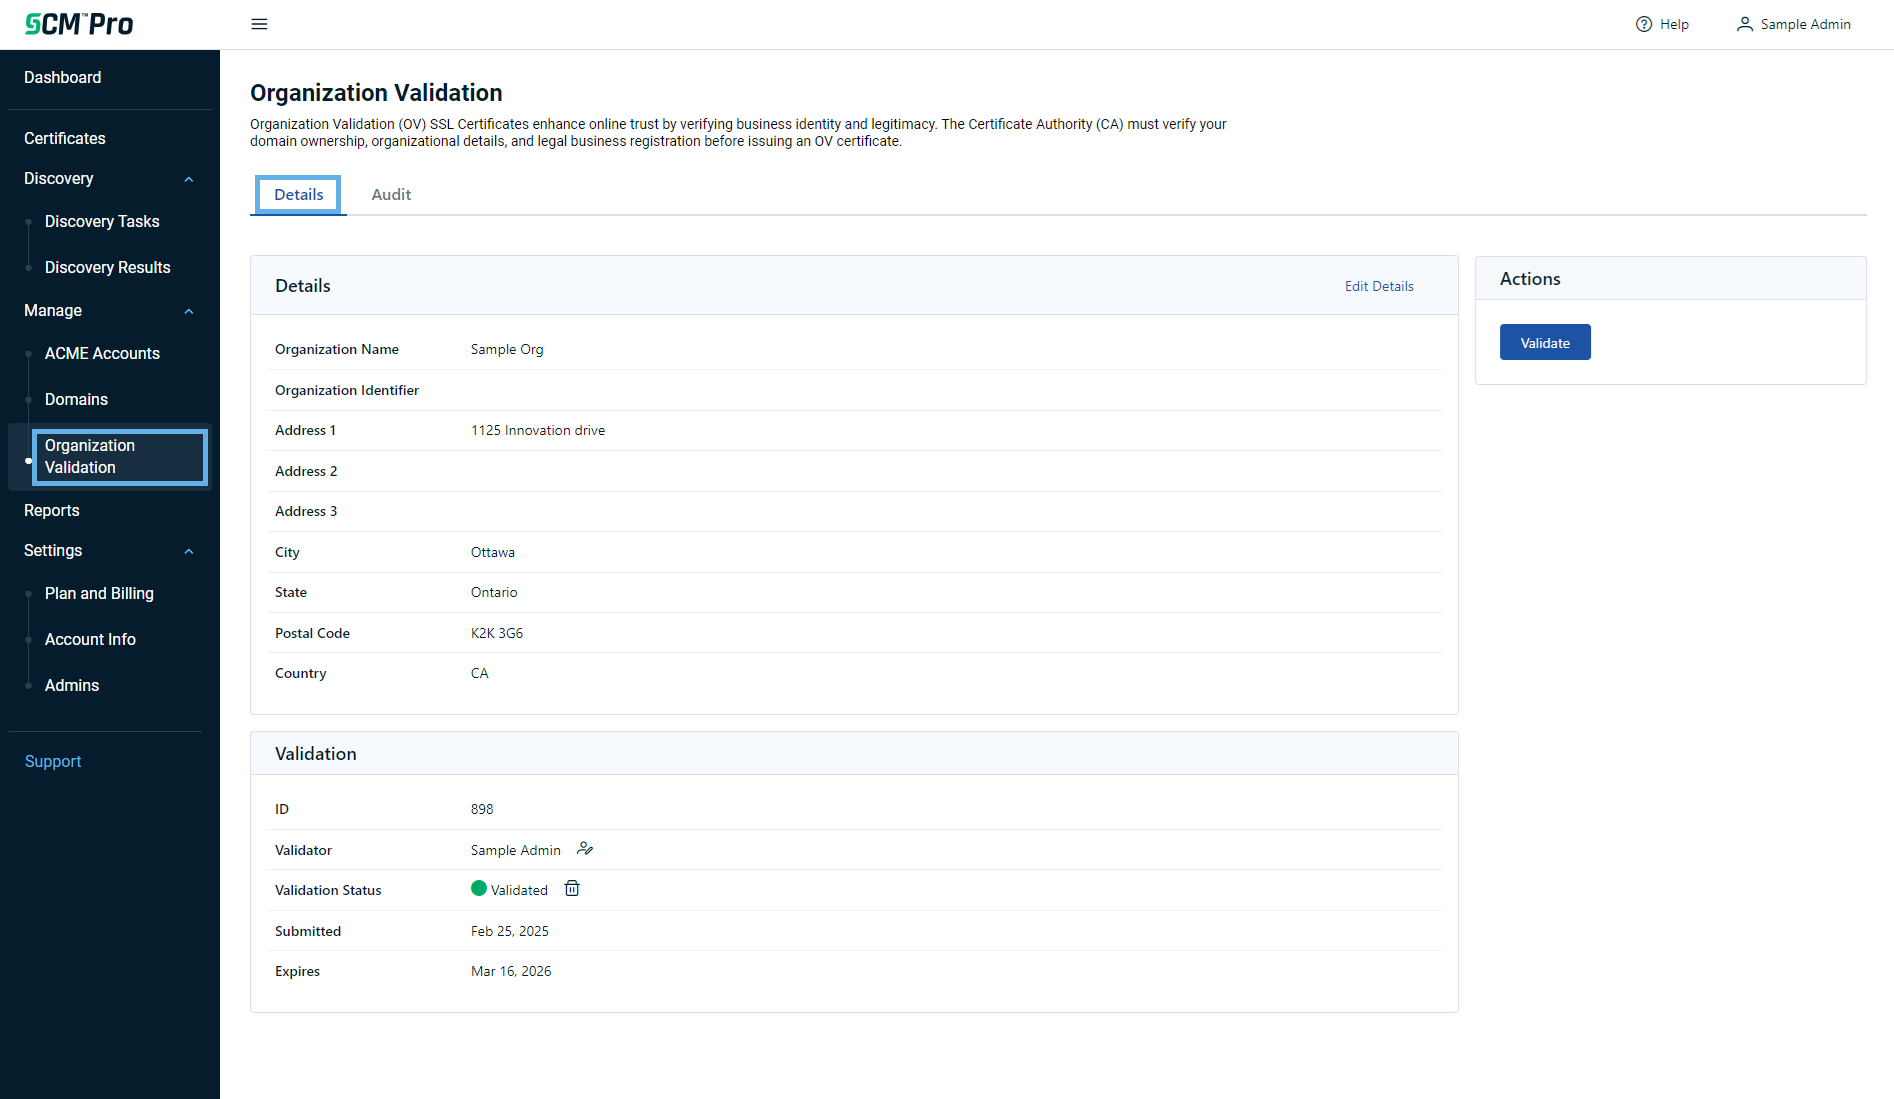This screenshot has width=1894, height=1099.
Task: Collapse the Discovery section
Action: point(188,179)
